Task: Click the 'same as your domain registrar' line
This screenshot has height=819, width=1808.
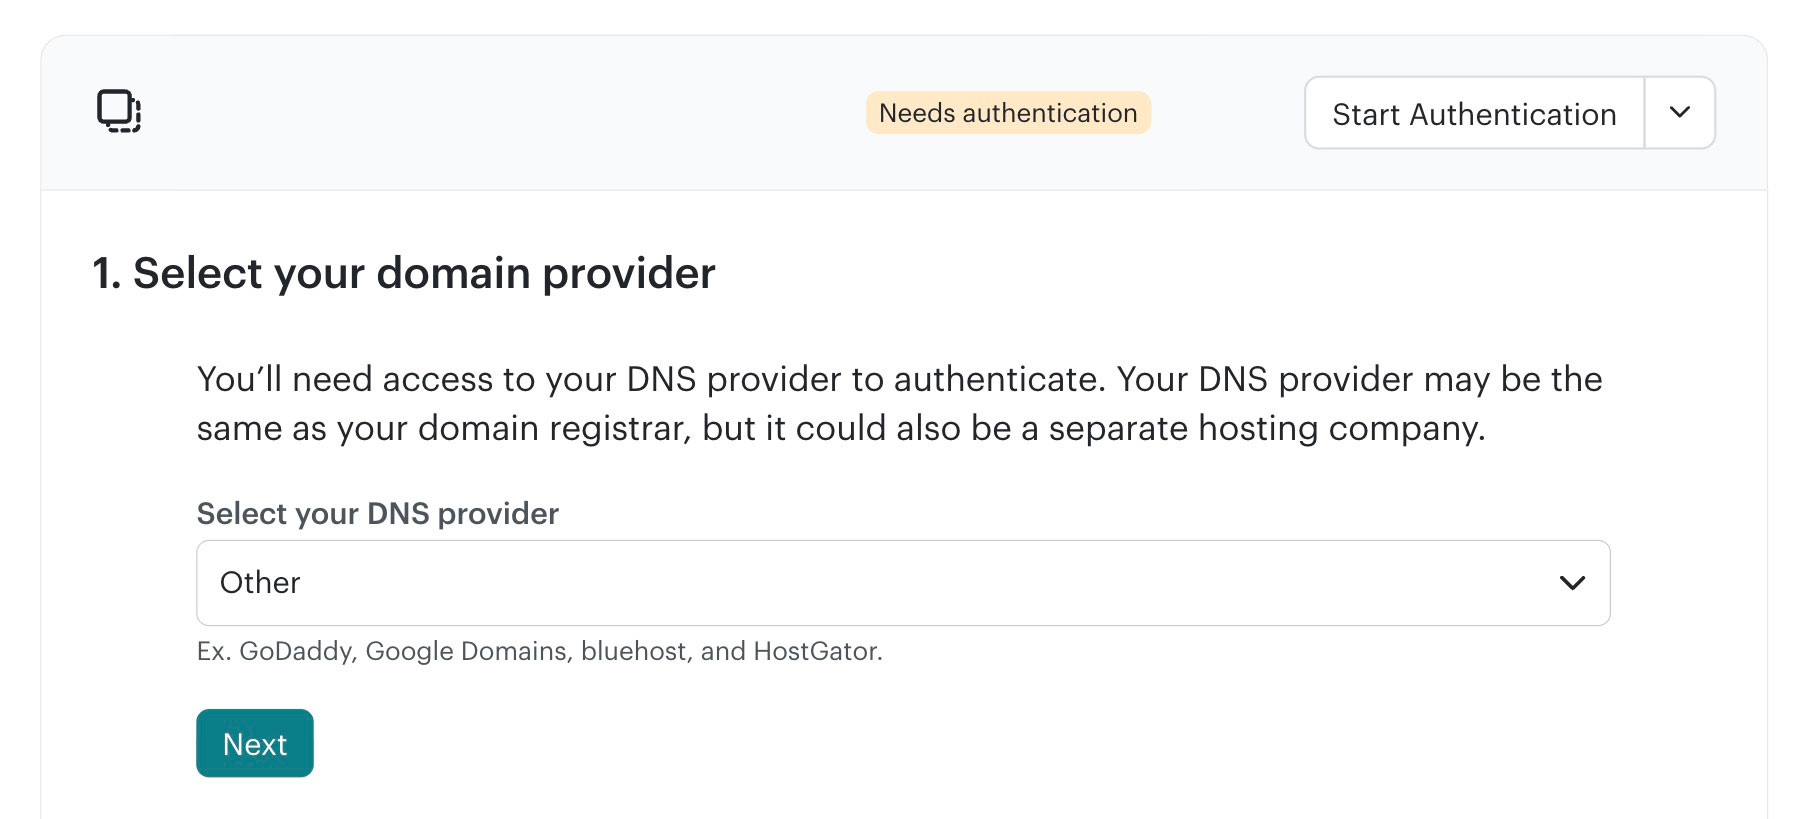Action: tap(840, 428)
